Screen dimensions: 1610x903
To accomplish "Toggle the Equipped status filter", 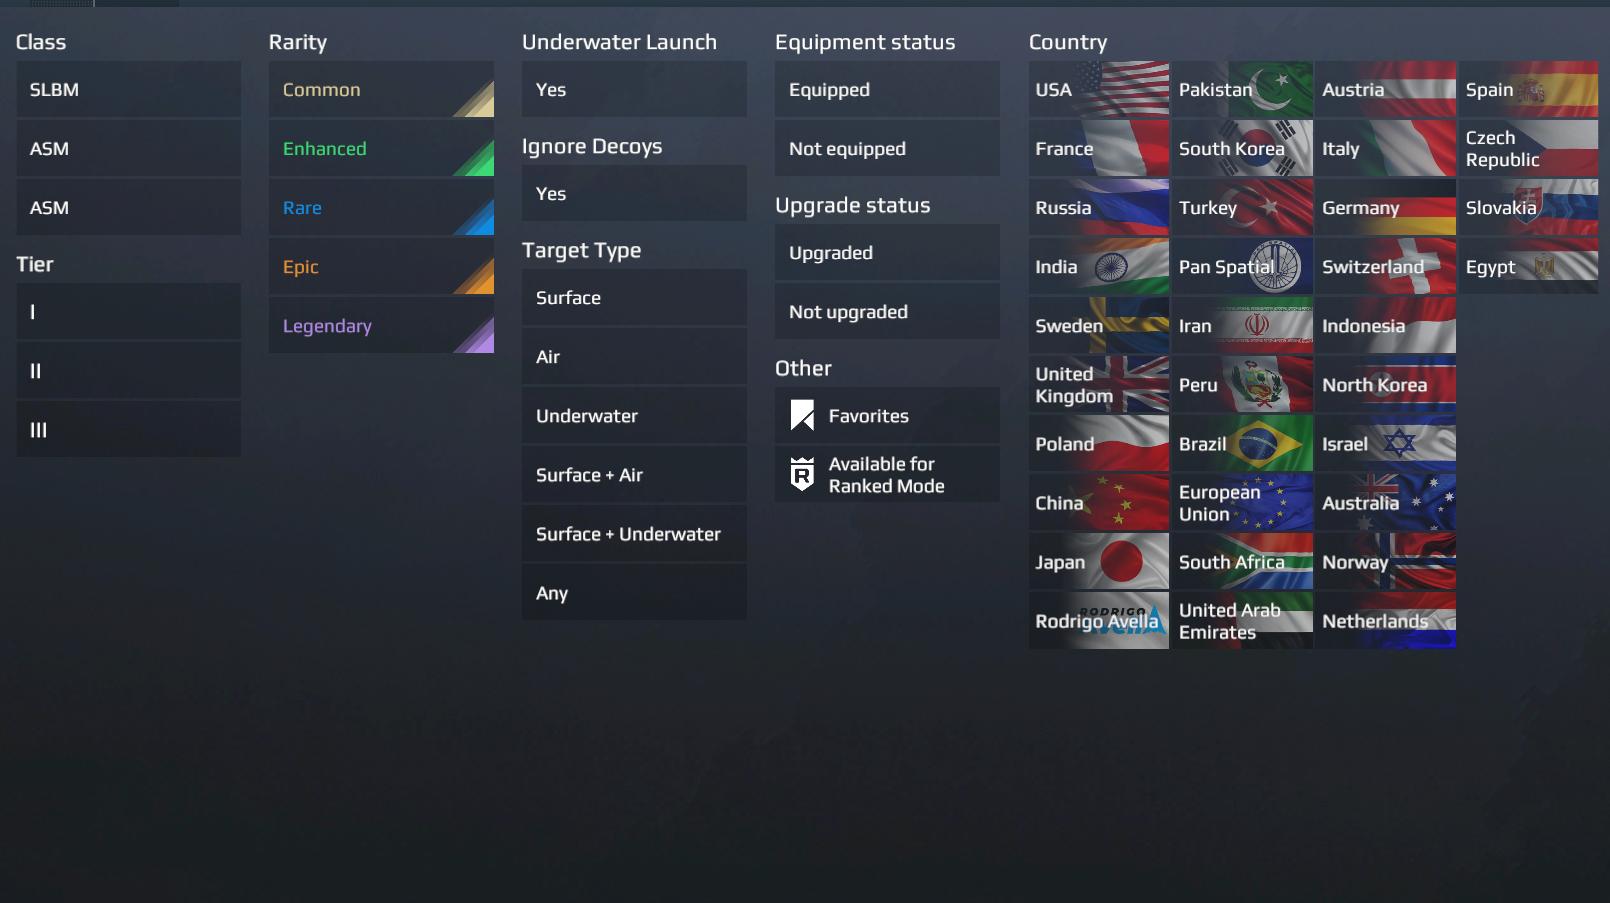I will tap(887, 89).
